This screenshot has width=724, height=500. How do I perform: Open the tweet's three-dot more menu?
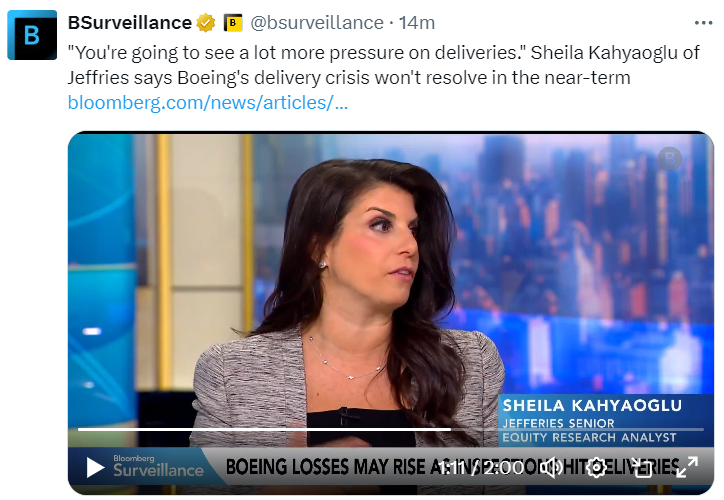click(703, 23)
